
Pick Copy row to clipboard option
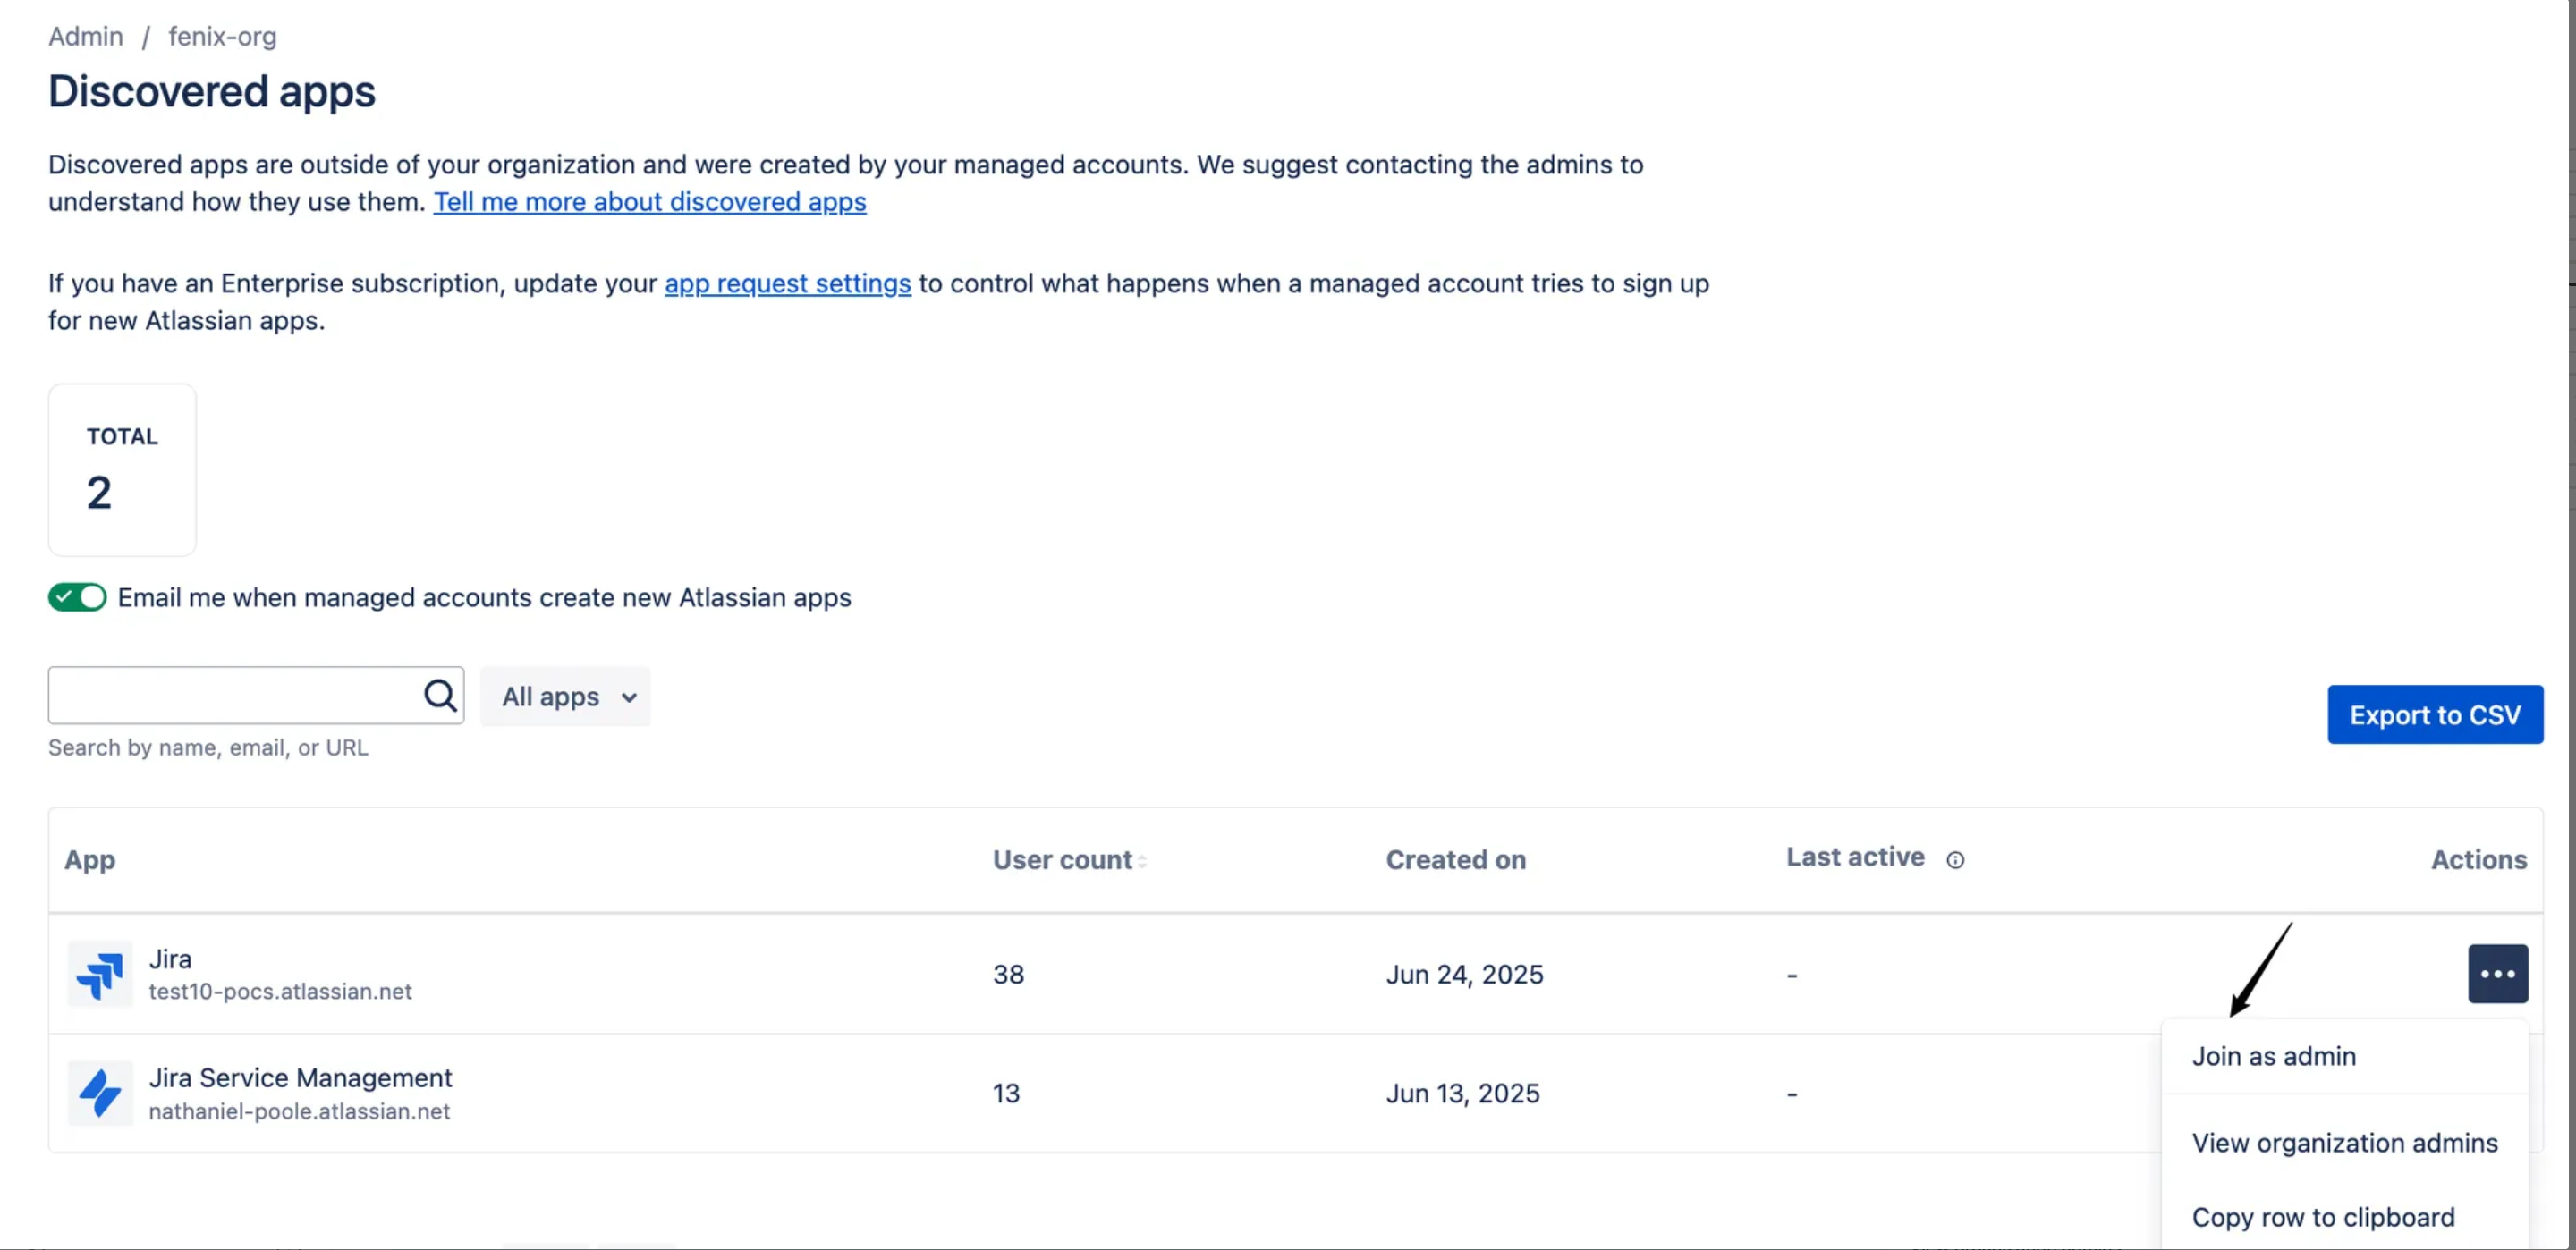tap(2322, 1217)
